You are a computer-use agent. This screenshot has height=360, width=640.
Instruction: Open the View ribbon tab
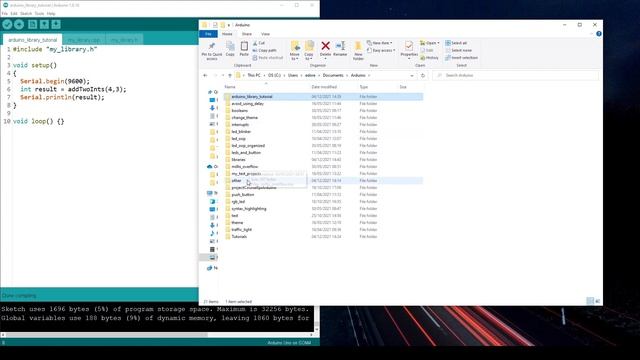(x=265, y=34)
